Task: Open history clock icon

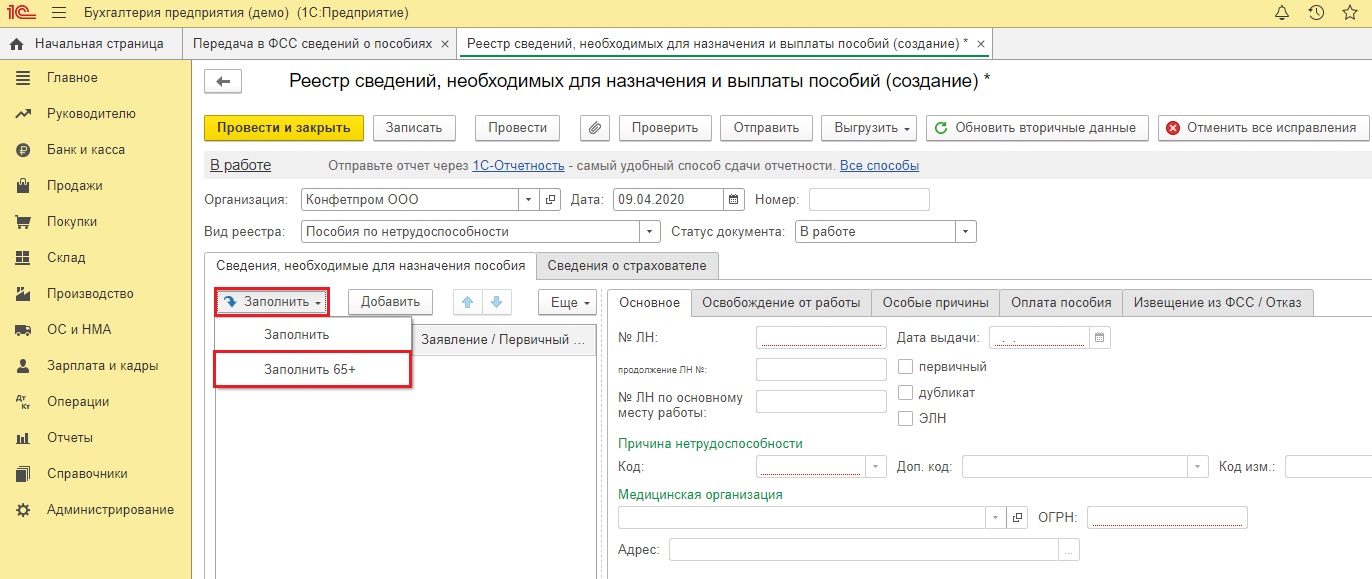Action: 1317,13
